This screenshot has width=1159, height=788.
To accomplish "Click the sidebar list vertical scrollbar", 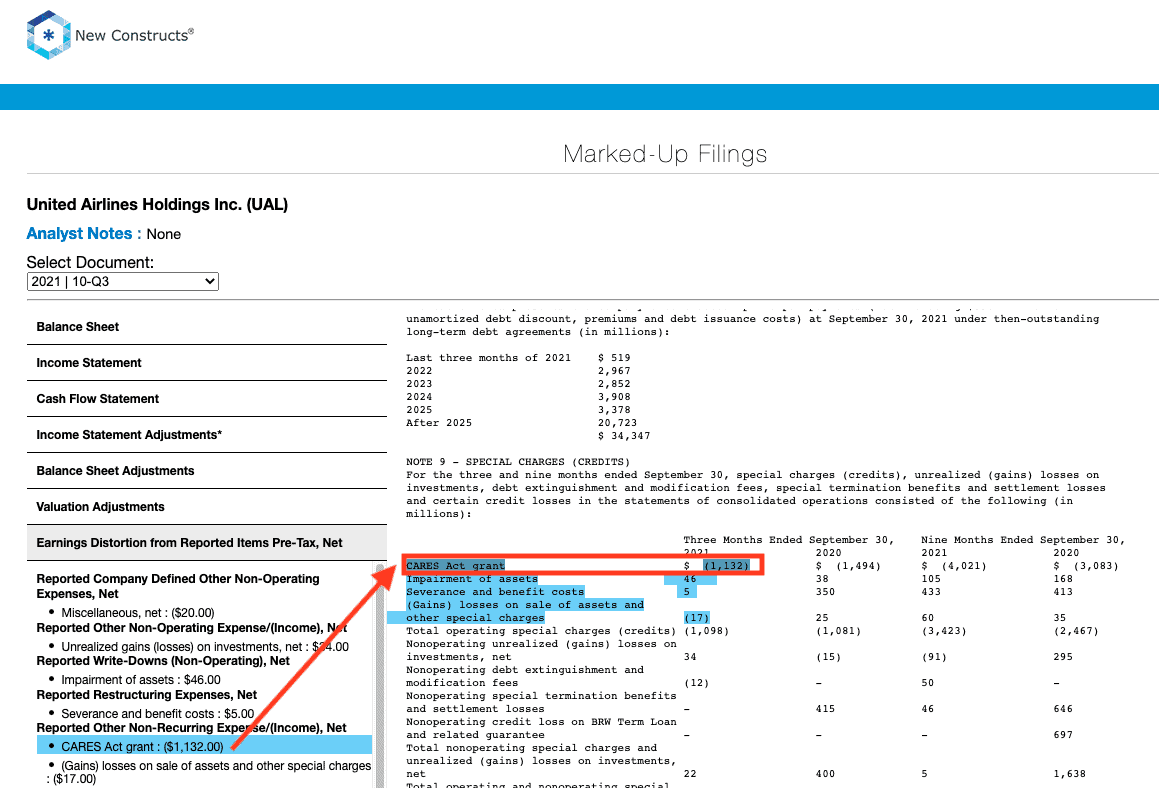I will click(x=380, y=674).
